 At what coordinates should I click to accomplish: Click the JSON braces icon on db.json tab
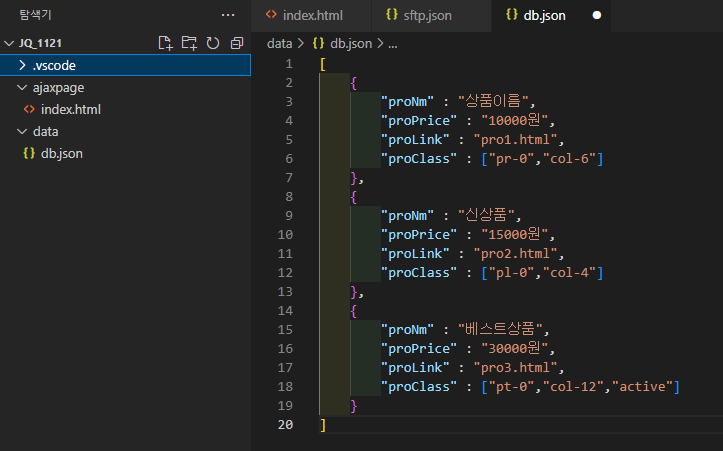(x=511, y=15)
